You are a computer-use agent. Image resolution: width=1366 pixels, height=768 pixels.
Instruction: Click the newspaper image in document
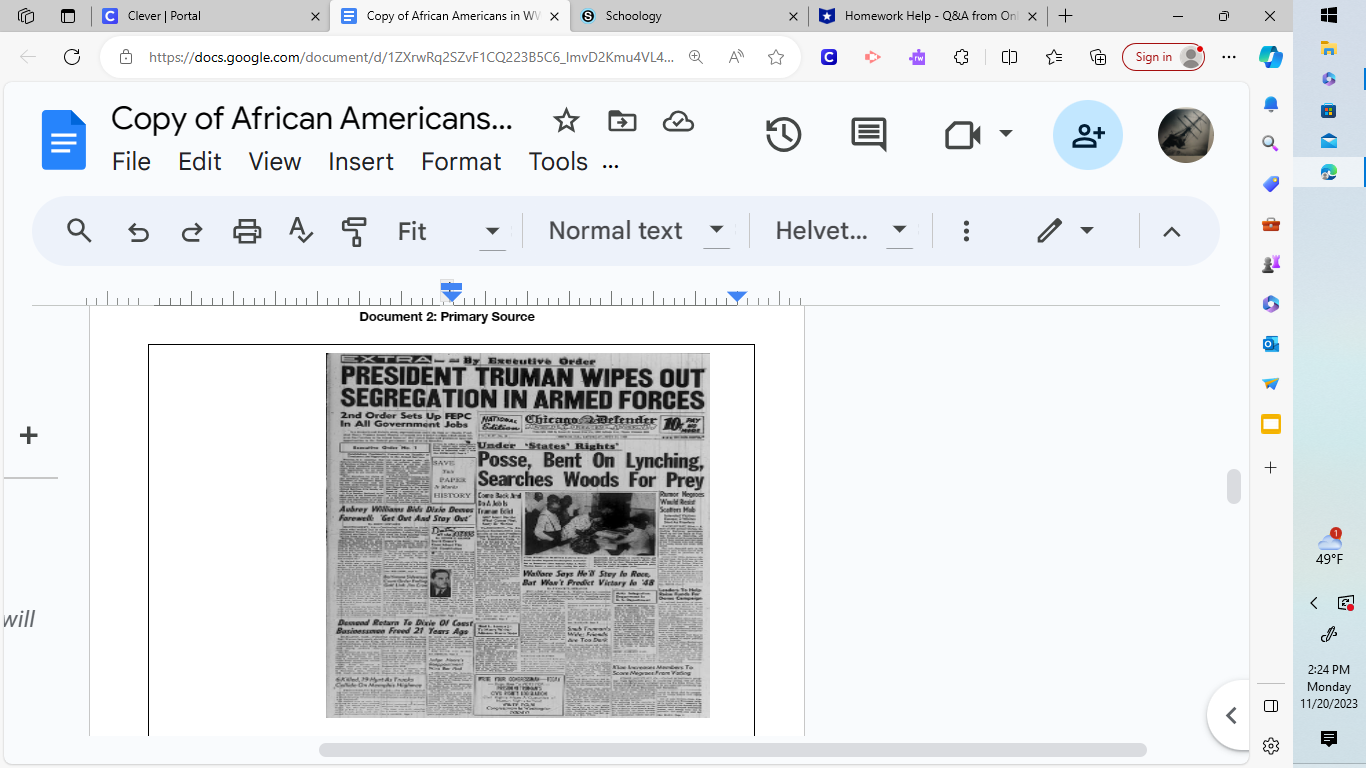coord(518,535)
